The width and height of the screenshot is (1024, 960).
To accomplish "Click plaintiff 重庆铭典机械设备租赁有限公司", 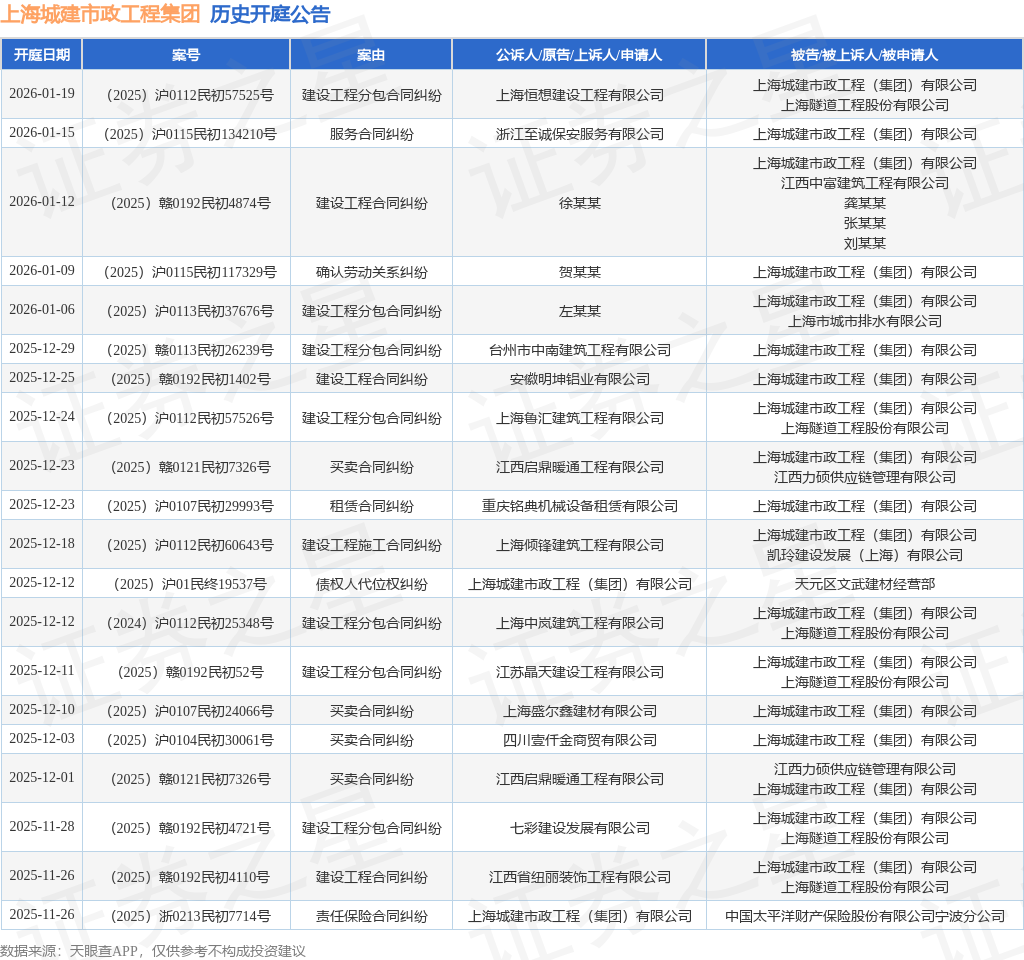I will point(579,507).
